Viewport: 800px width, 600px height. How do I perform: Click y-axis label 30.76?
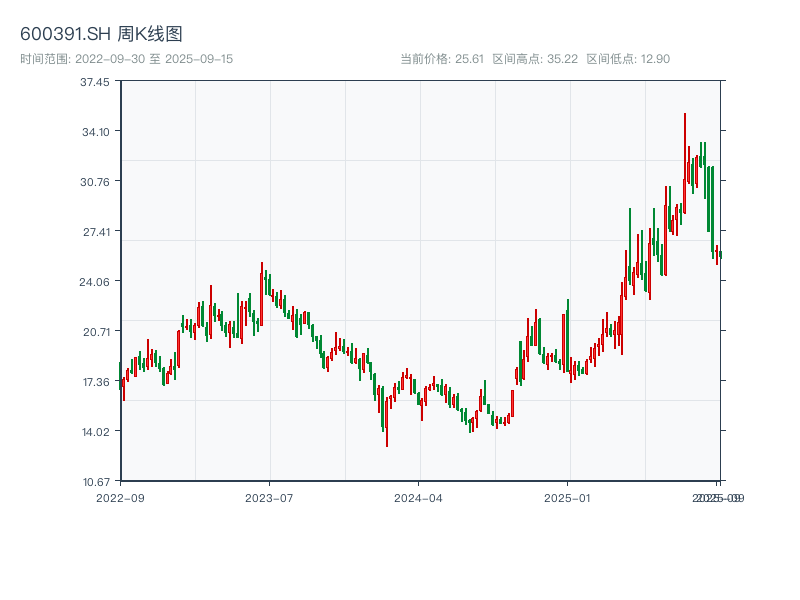[x=95, y=182]
